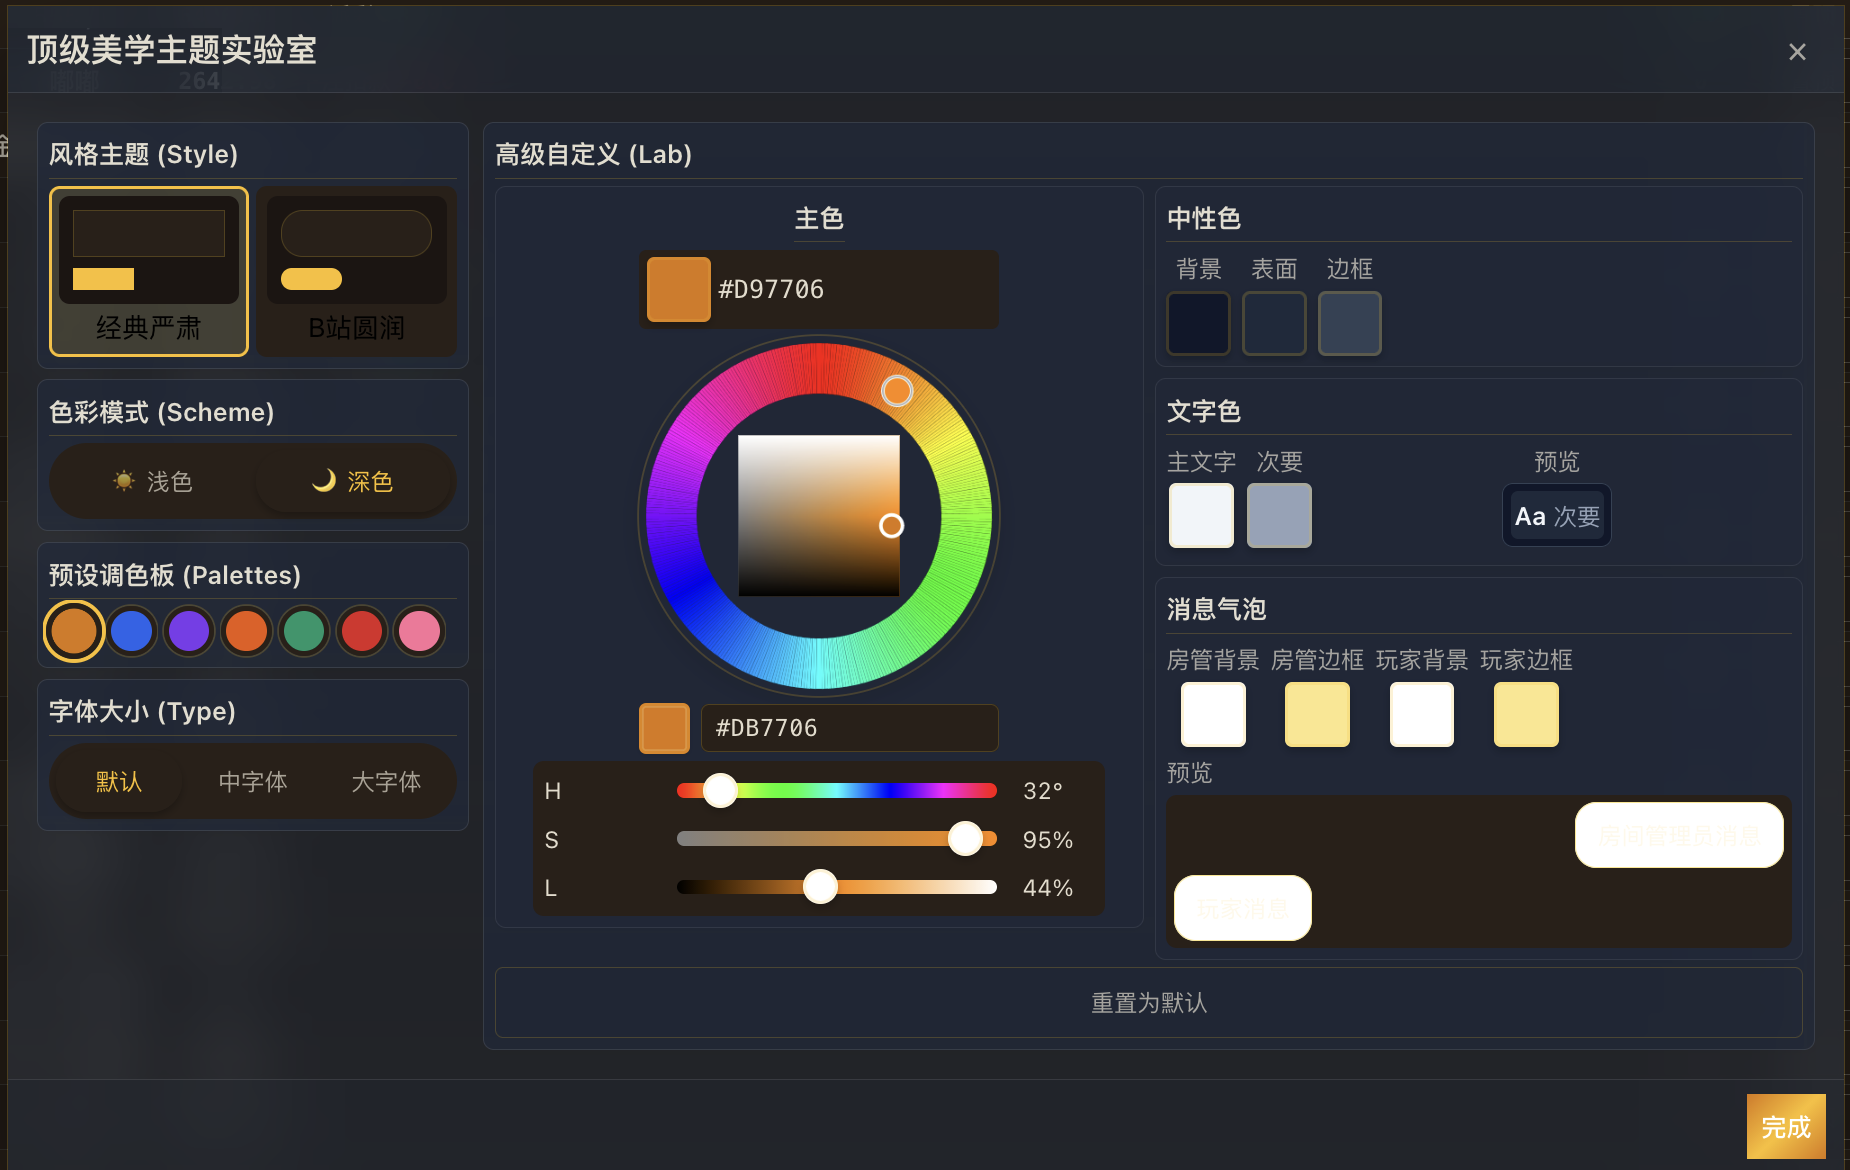This screenshot has width=1850, height=1170.
Task: Open the 背景 neutral color swatch
Action: 1199,323
